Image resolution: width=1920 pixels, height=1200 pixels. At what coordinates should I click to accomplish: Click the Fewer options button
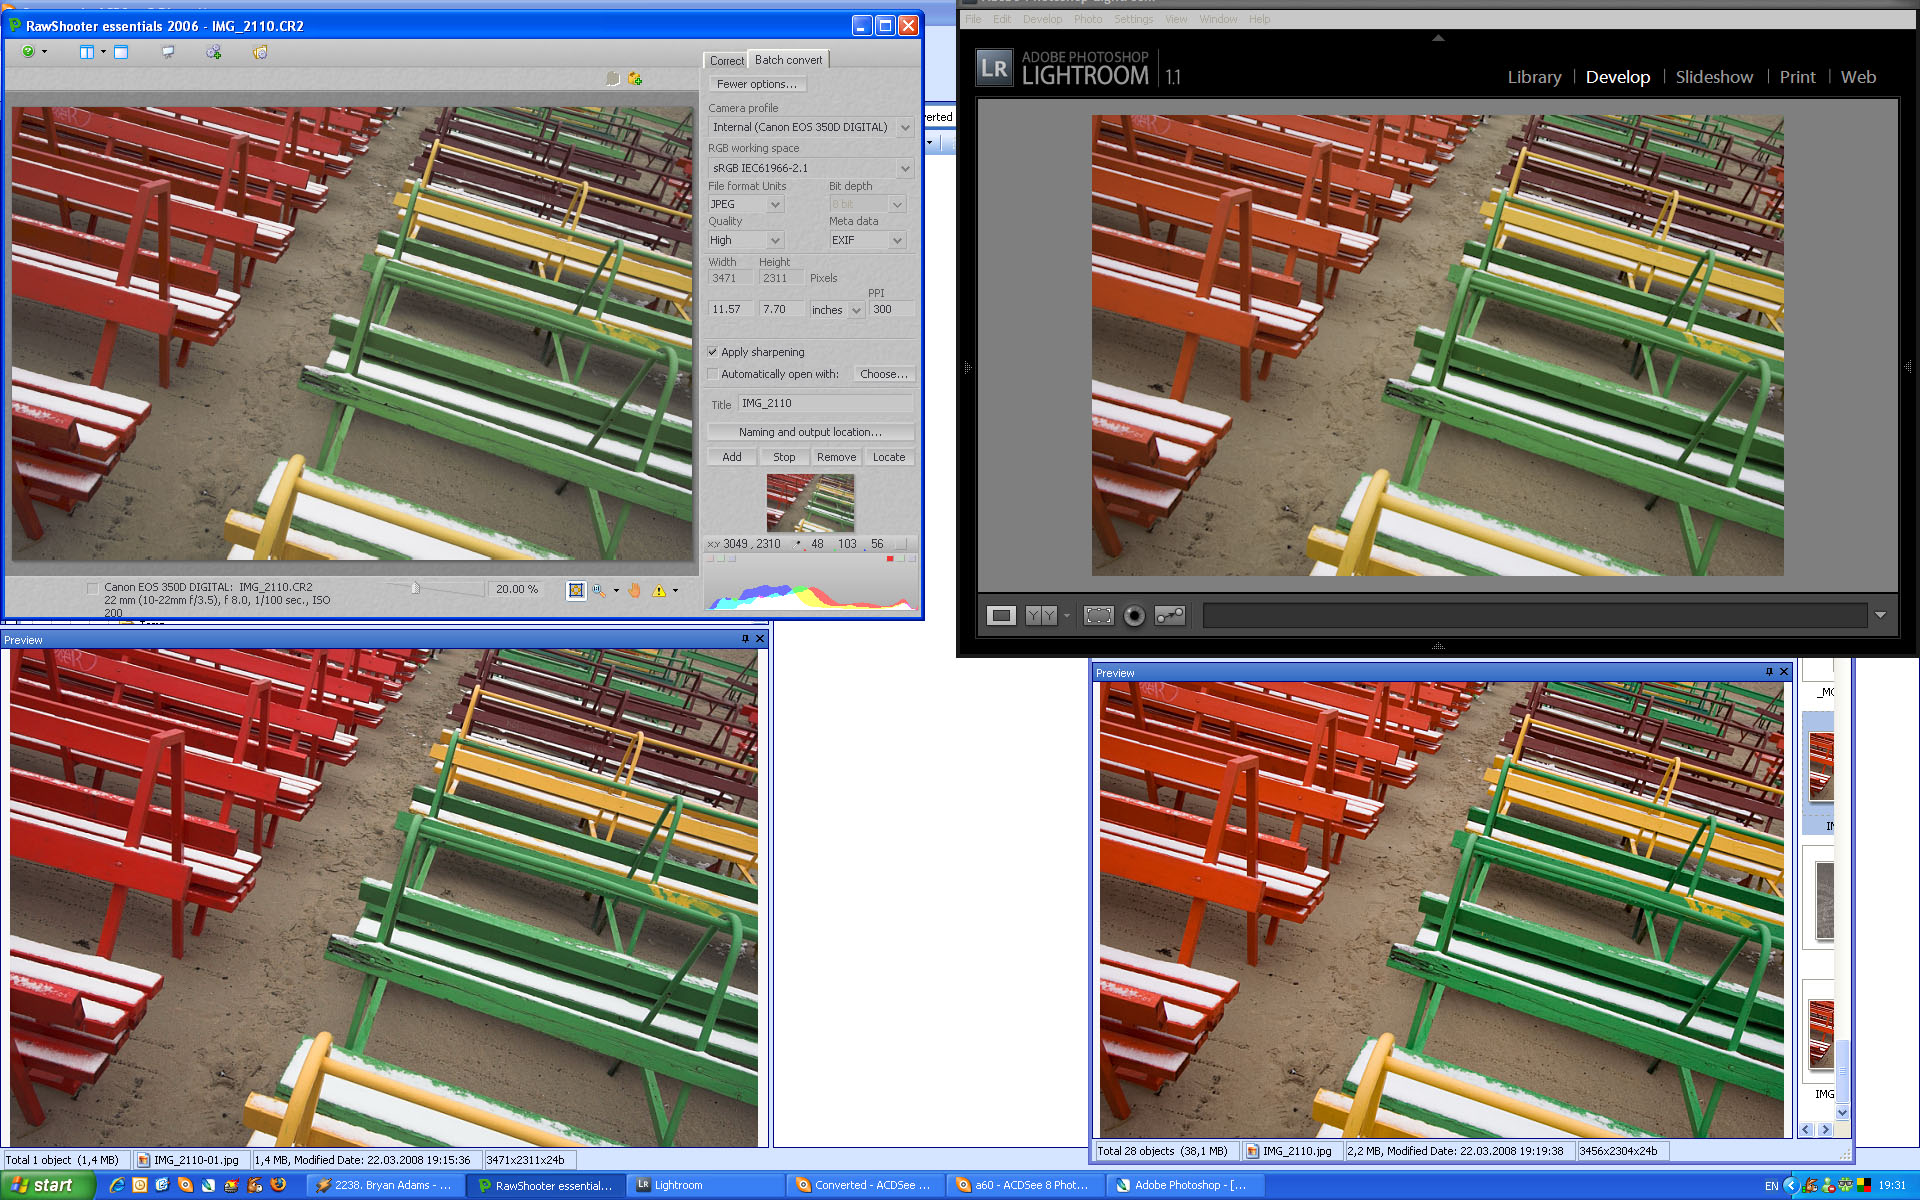(x=757, y=84)
